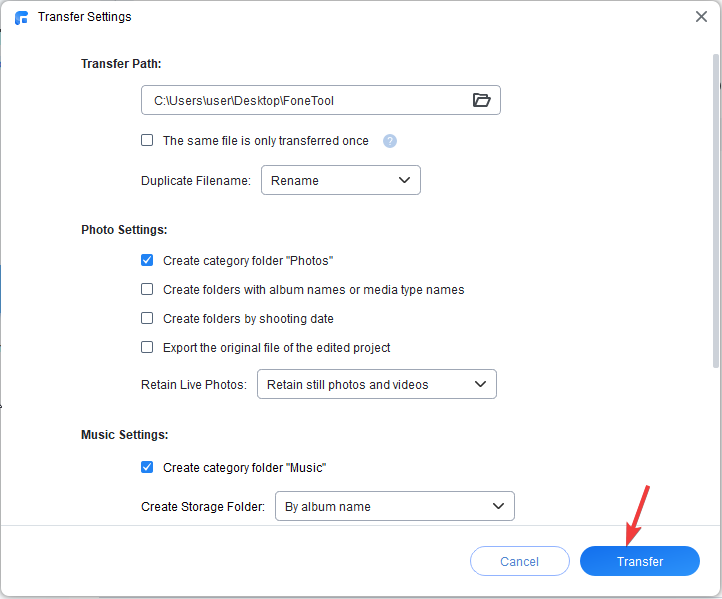The height and width of the screenshot is (599, 722).
Task: Click the dialog vertical scrollbar
Action: pos(716,210)
